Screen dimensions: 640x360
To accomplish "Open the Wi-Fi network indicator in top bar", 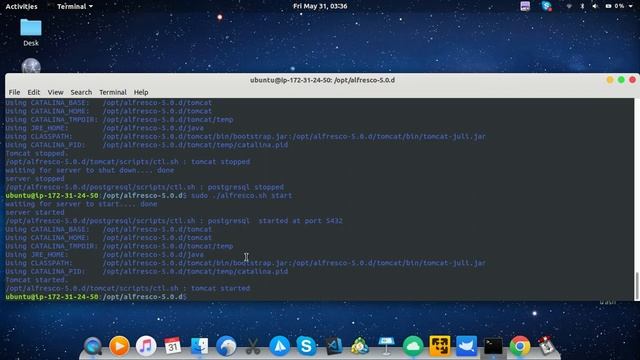I will point(569,6).
